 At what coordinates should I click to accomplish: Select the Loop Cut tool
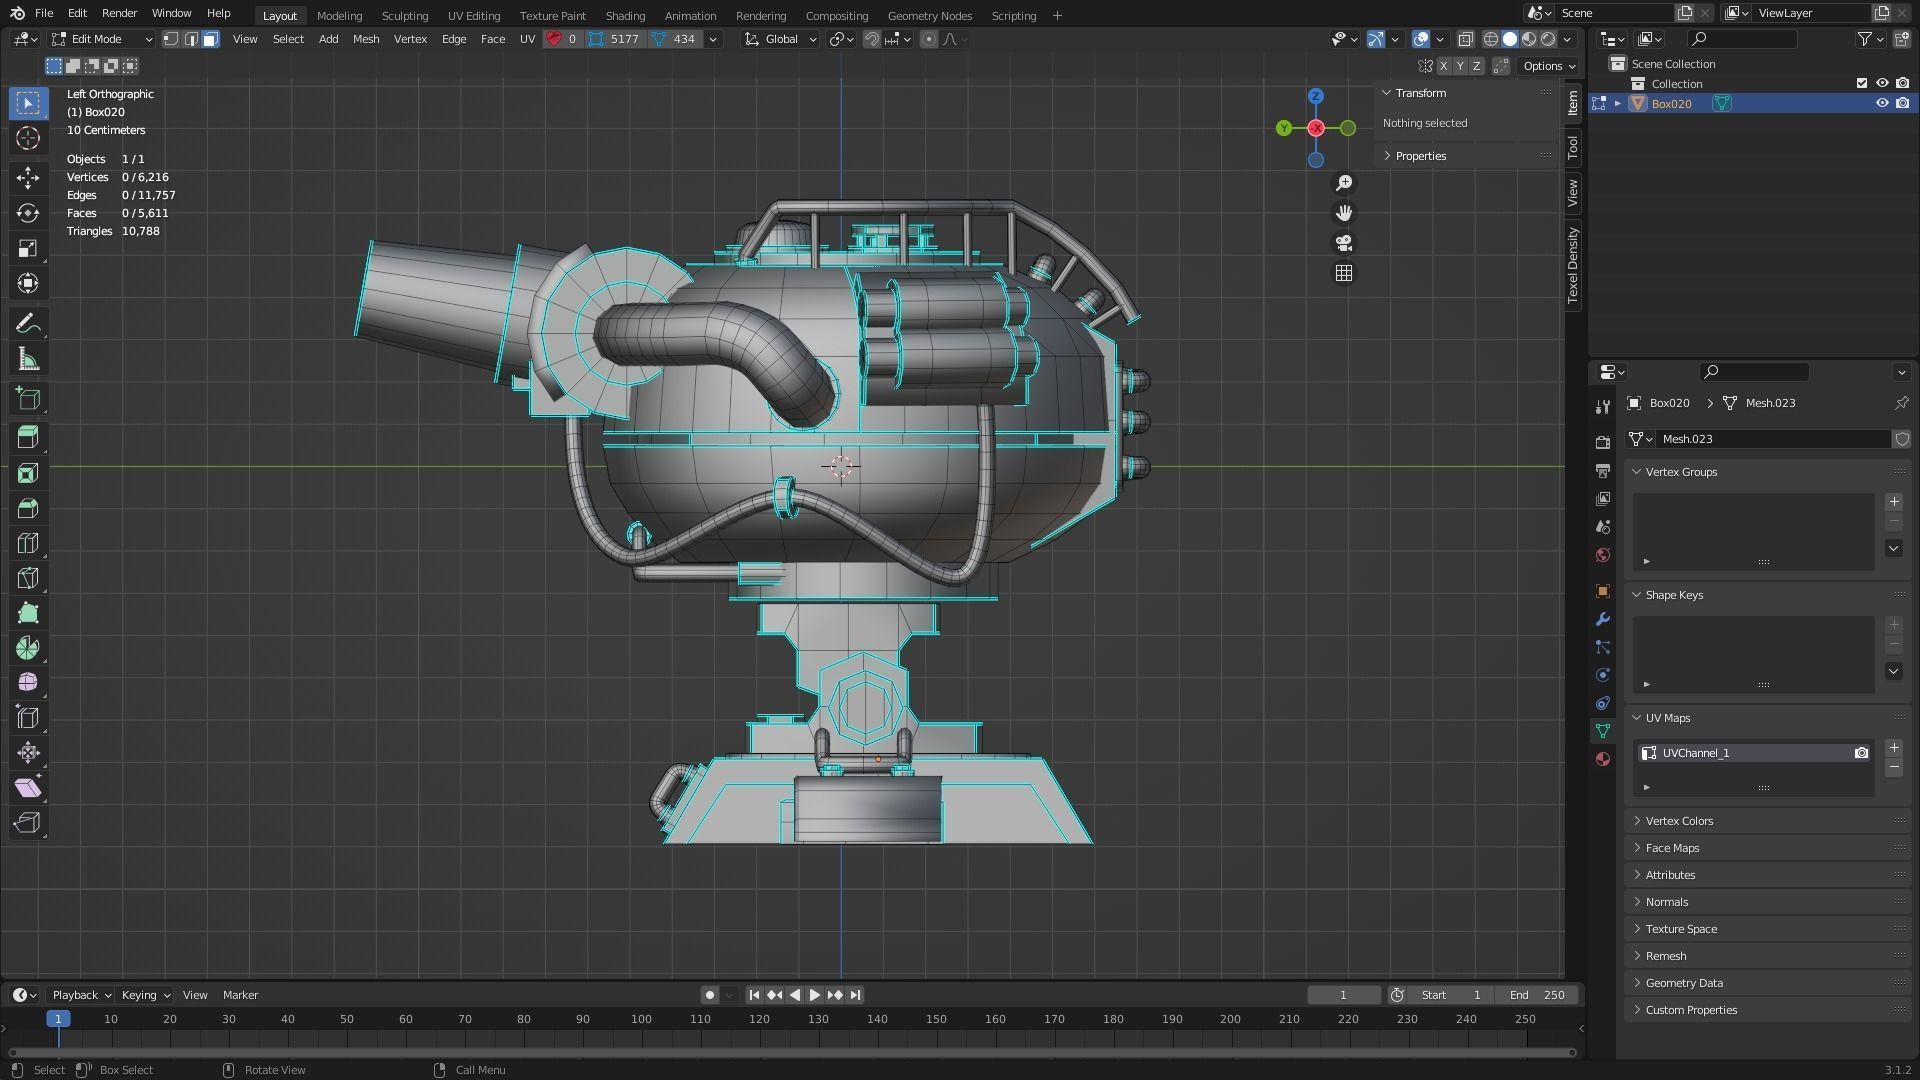(x=28, y=543)
